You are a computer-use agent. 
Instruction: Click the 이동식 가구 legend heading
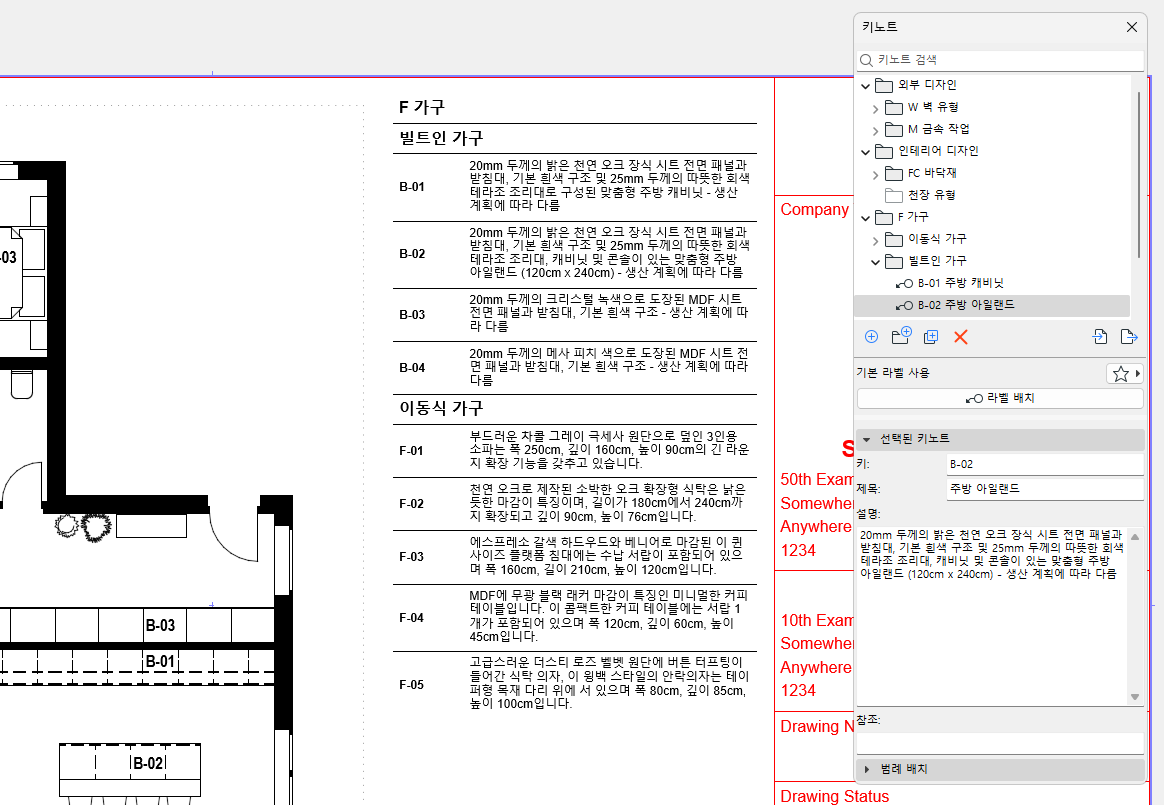pyautogui.click(x=441, y=408)
